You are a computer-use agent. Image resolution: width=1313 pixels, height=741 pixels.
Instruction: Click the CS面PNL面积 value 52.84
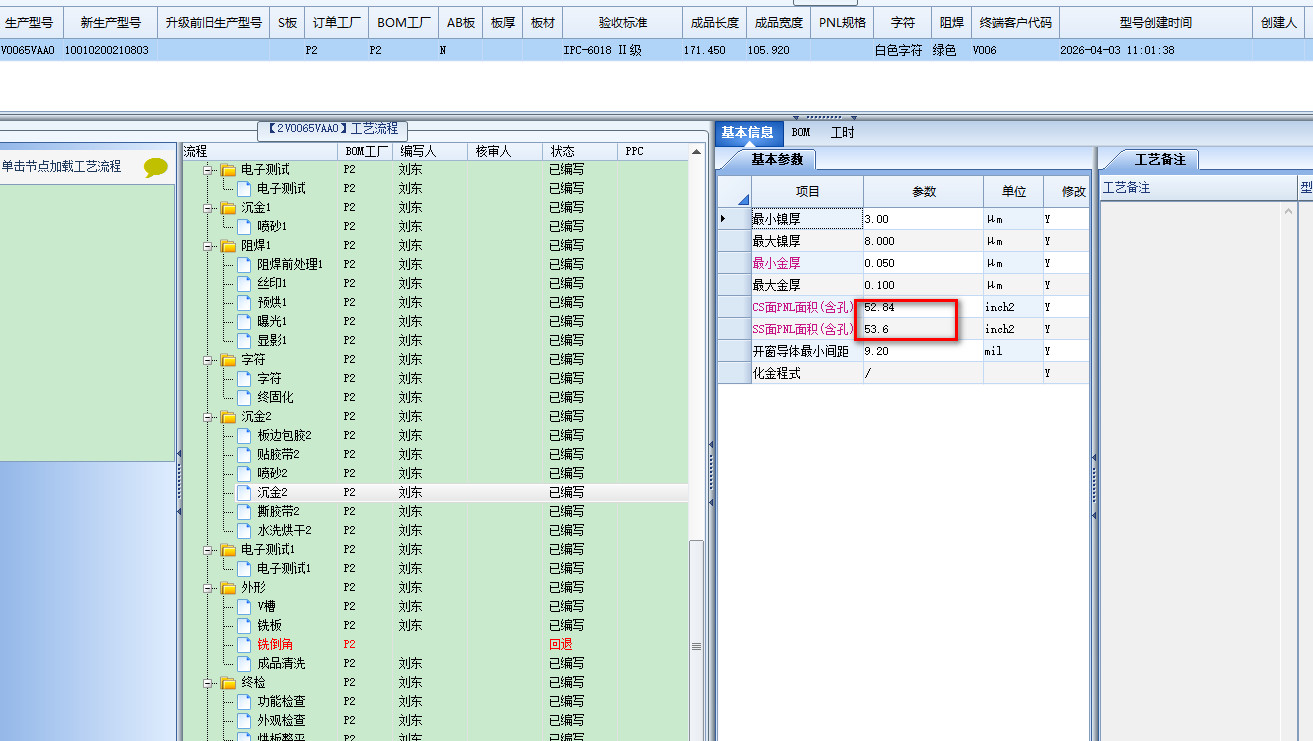(x=923, y=307)
